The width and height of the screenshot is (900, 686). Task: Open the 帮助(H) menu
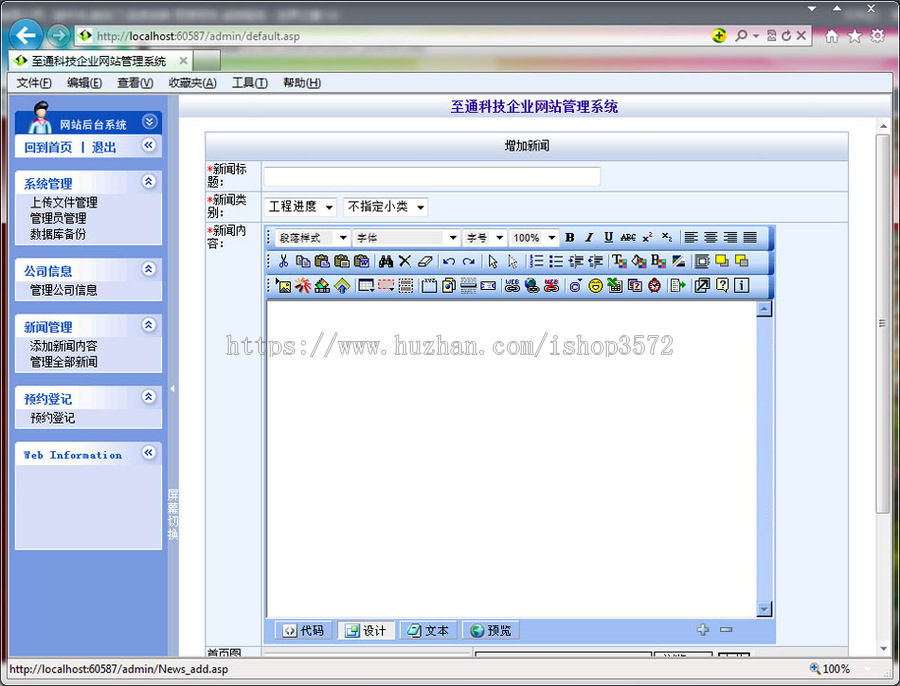click(x=302, y=83)
